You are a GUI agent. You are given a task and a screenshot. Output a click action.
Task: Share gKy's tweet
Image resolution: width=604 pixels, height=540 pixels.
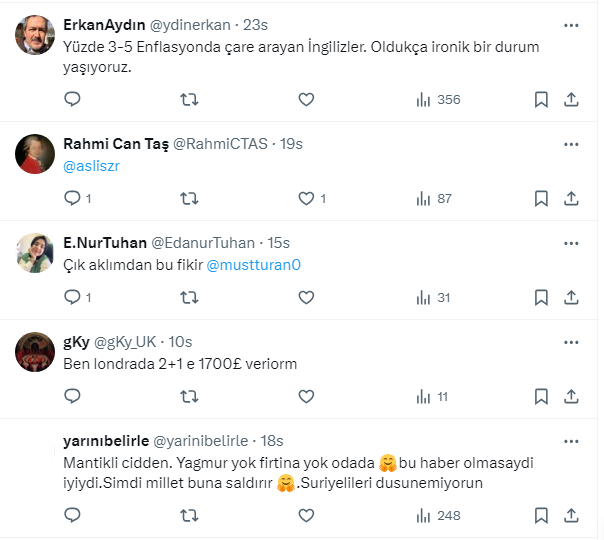pos(571,396)
